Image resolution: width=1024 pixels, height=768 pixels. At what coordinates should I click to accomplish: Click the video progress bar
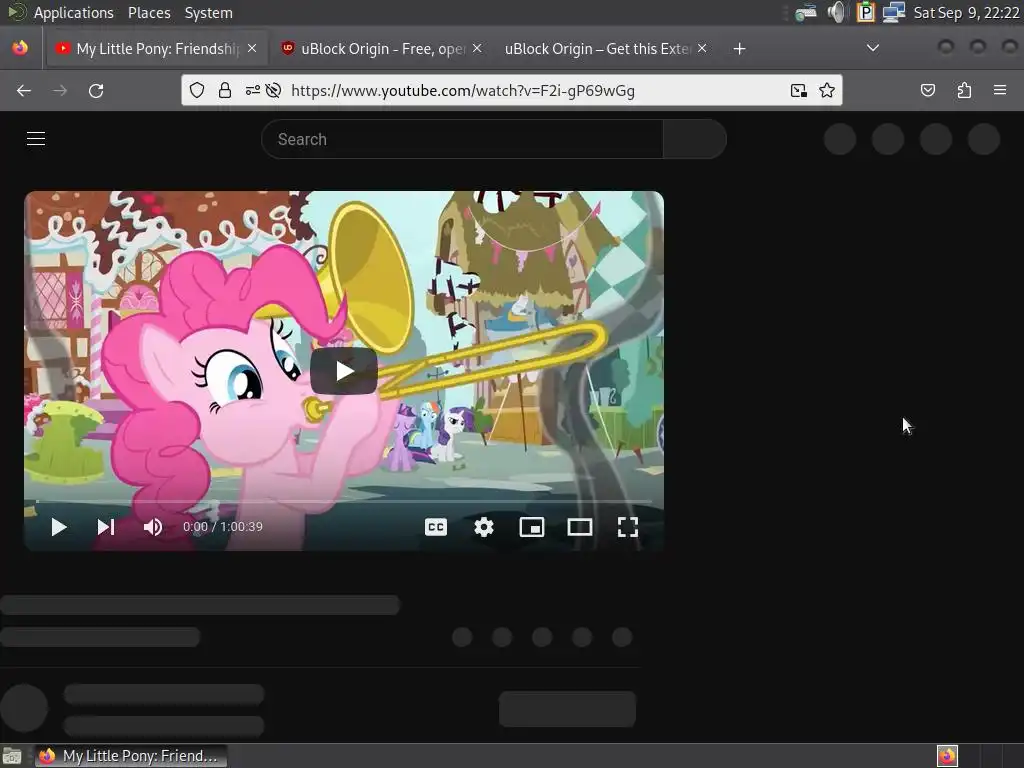[344, 502]
